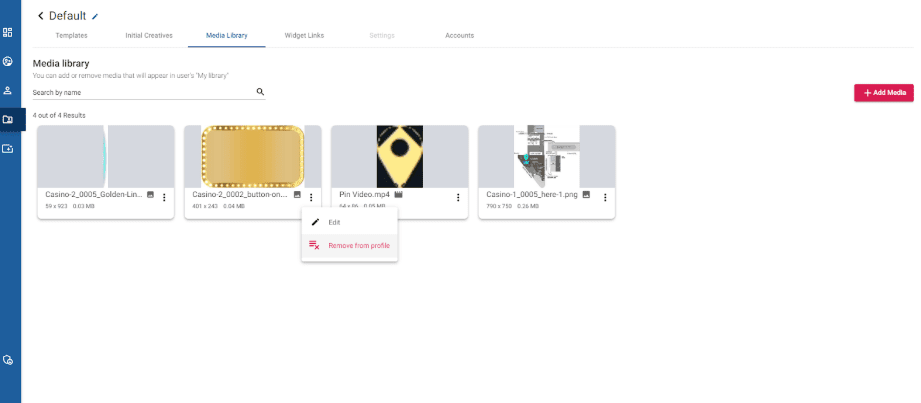
Task: Click the search magnifier icon
Action: point(260,92)
